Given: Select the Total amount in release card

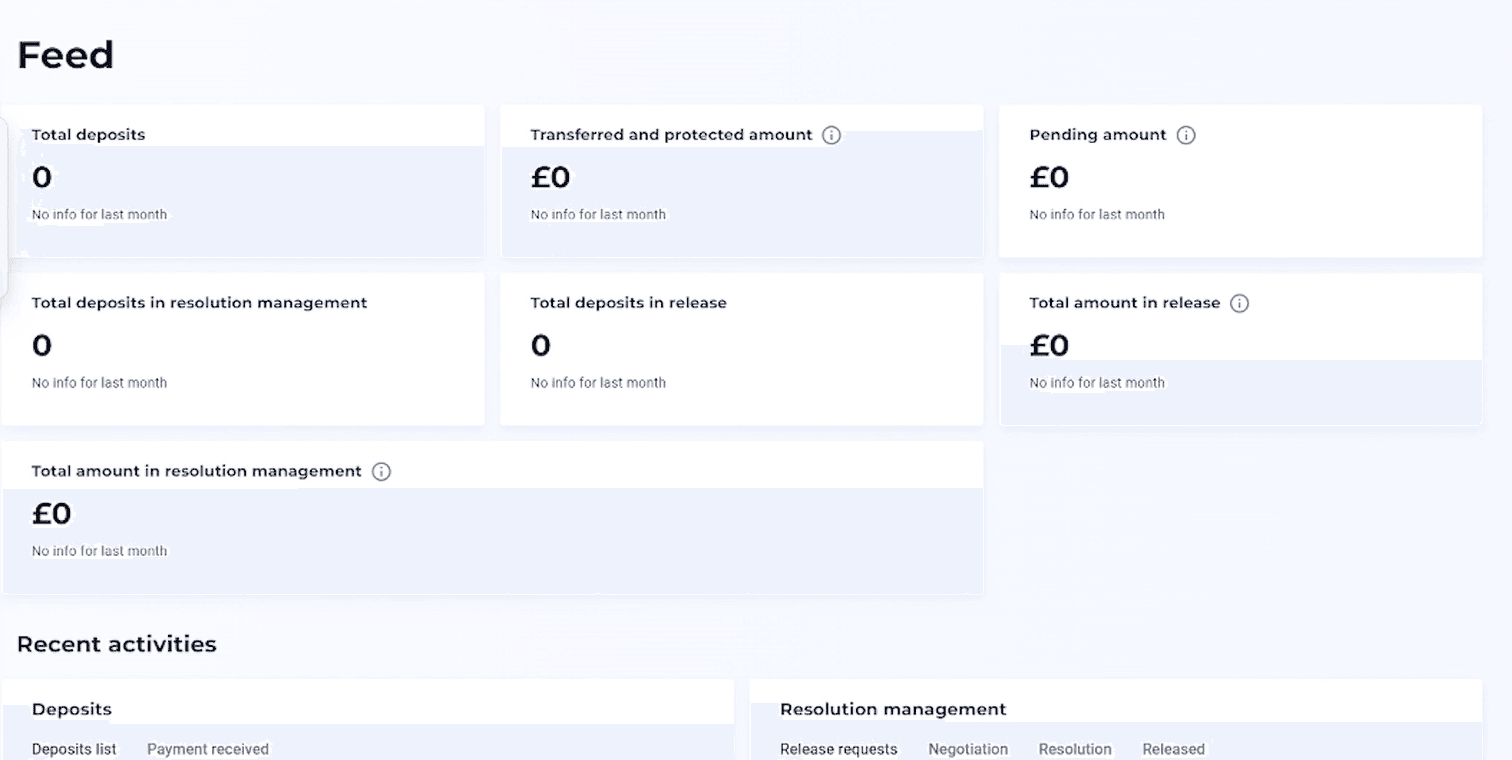Looking at the screenshot, I should tap(1240, 349).
